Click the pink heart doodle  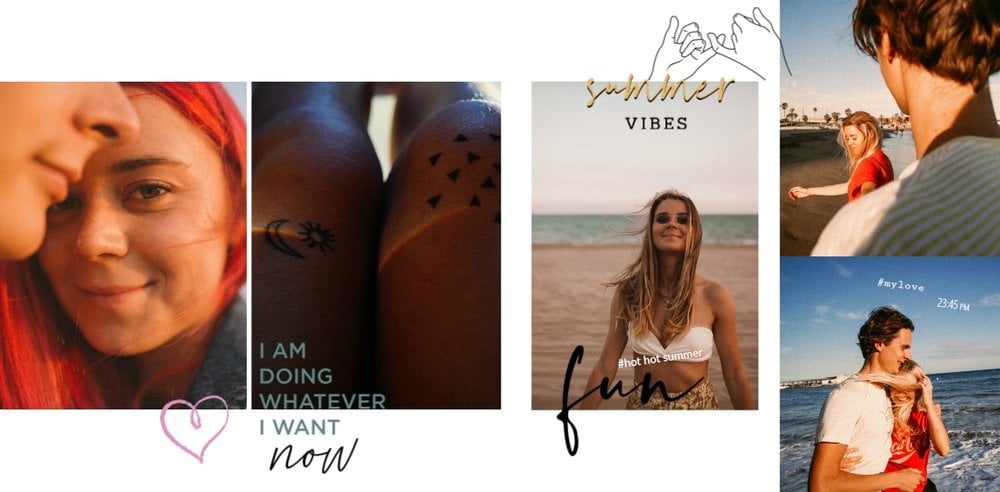tap(195, 428)
